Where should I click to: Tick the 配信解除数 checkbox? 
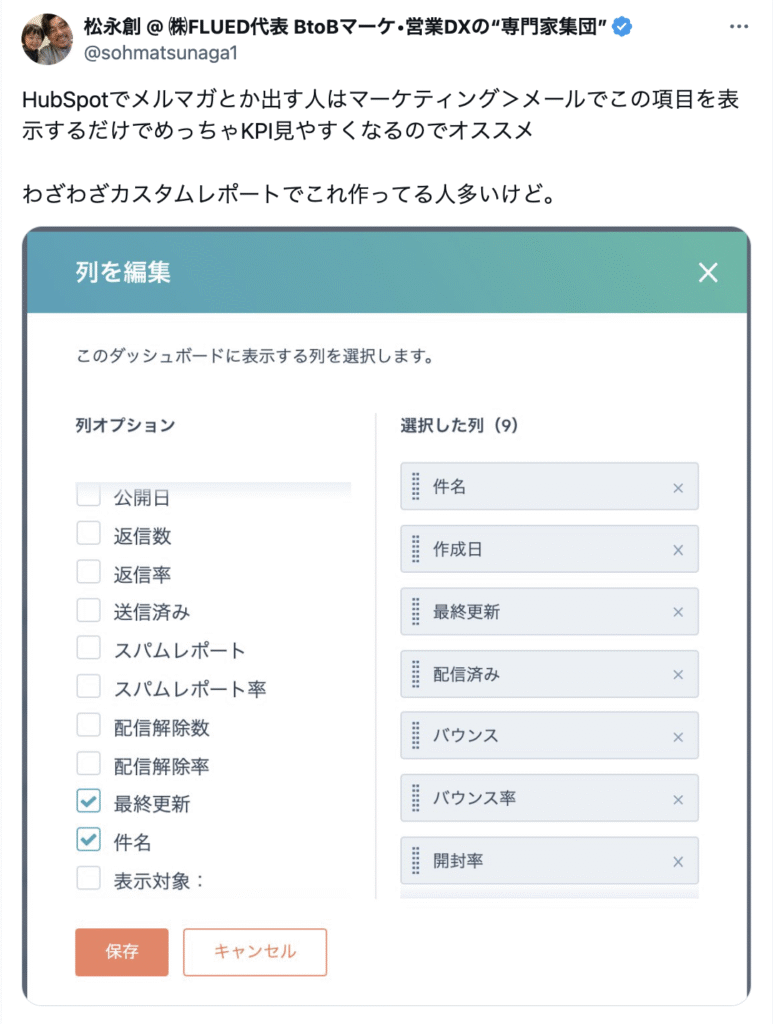[x=88, y=725]
